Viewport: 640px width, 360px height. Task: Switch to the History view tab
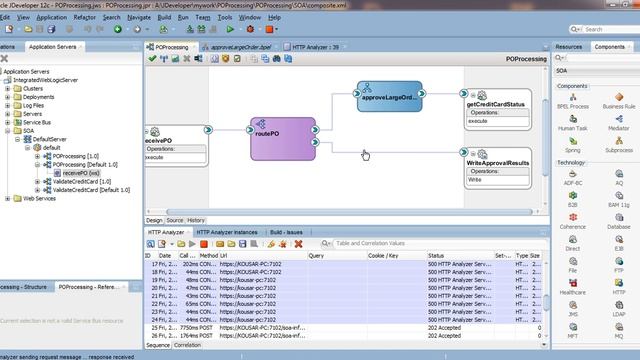click(196, 220)
